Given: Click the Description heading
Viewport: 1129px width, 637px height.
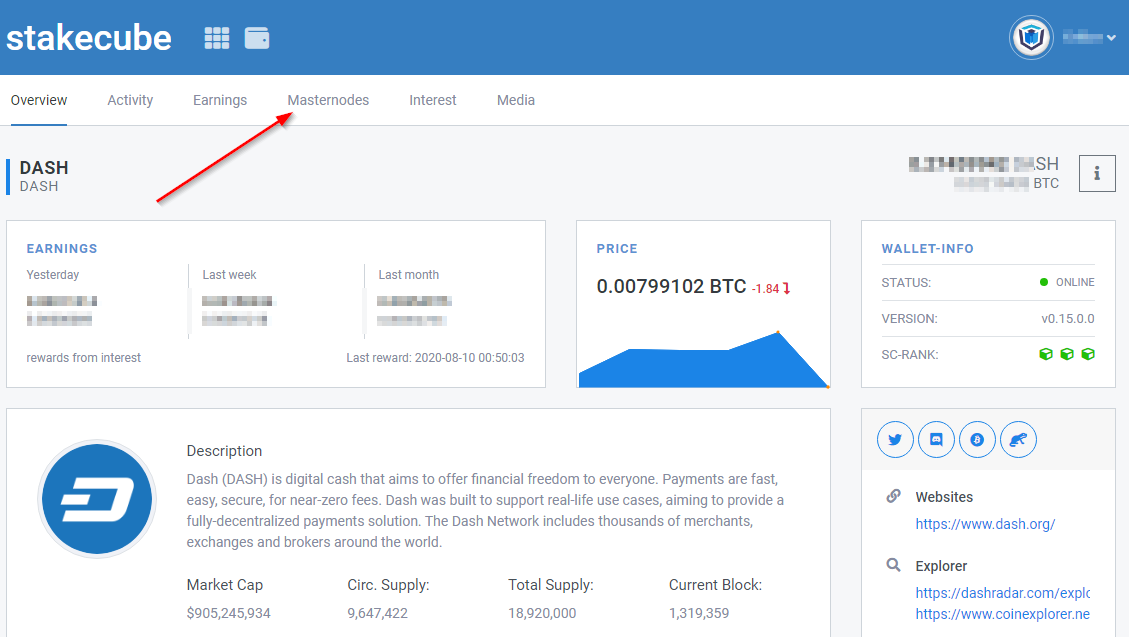Looking at the screenshot, I should [224, 451].
